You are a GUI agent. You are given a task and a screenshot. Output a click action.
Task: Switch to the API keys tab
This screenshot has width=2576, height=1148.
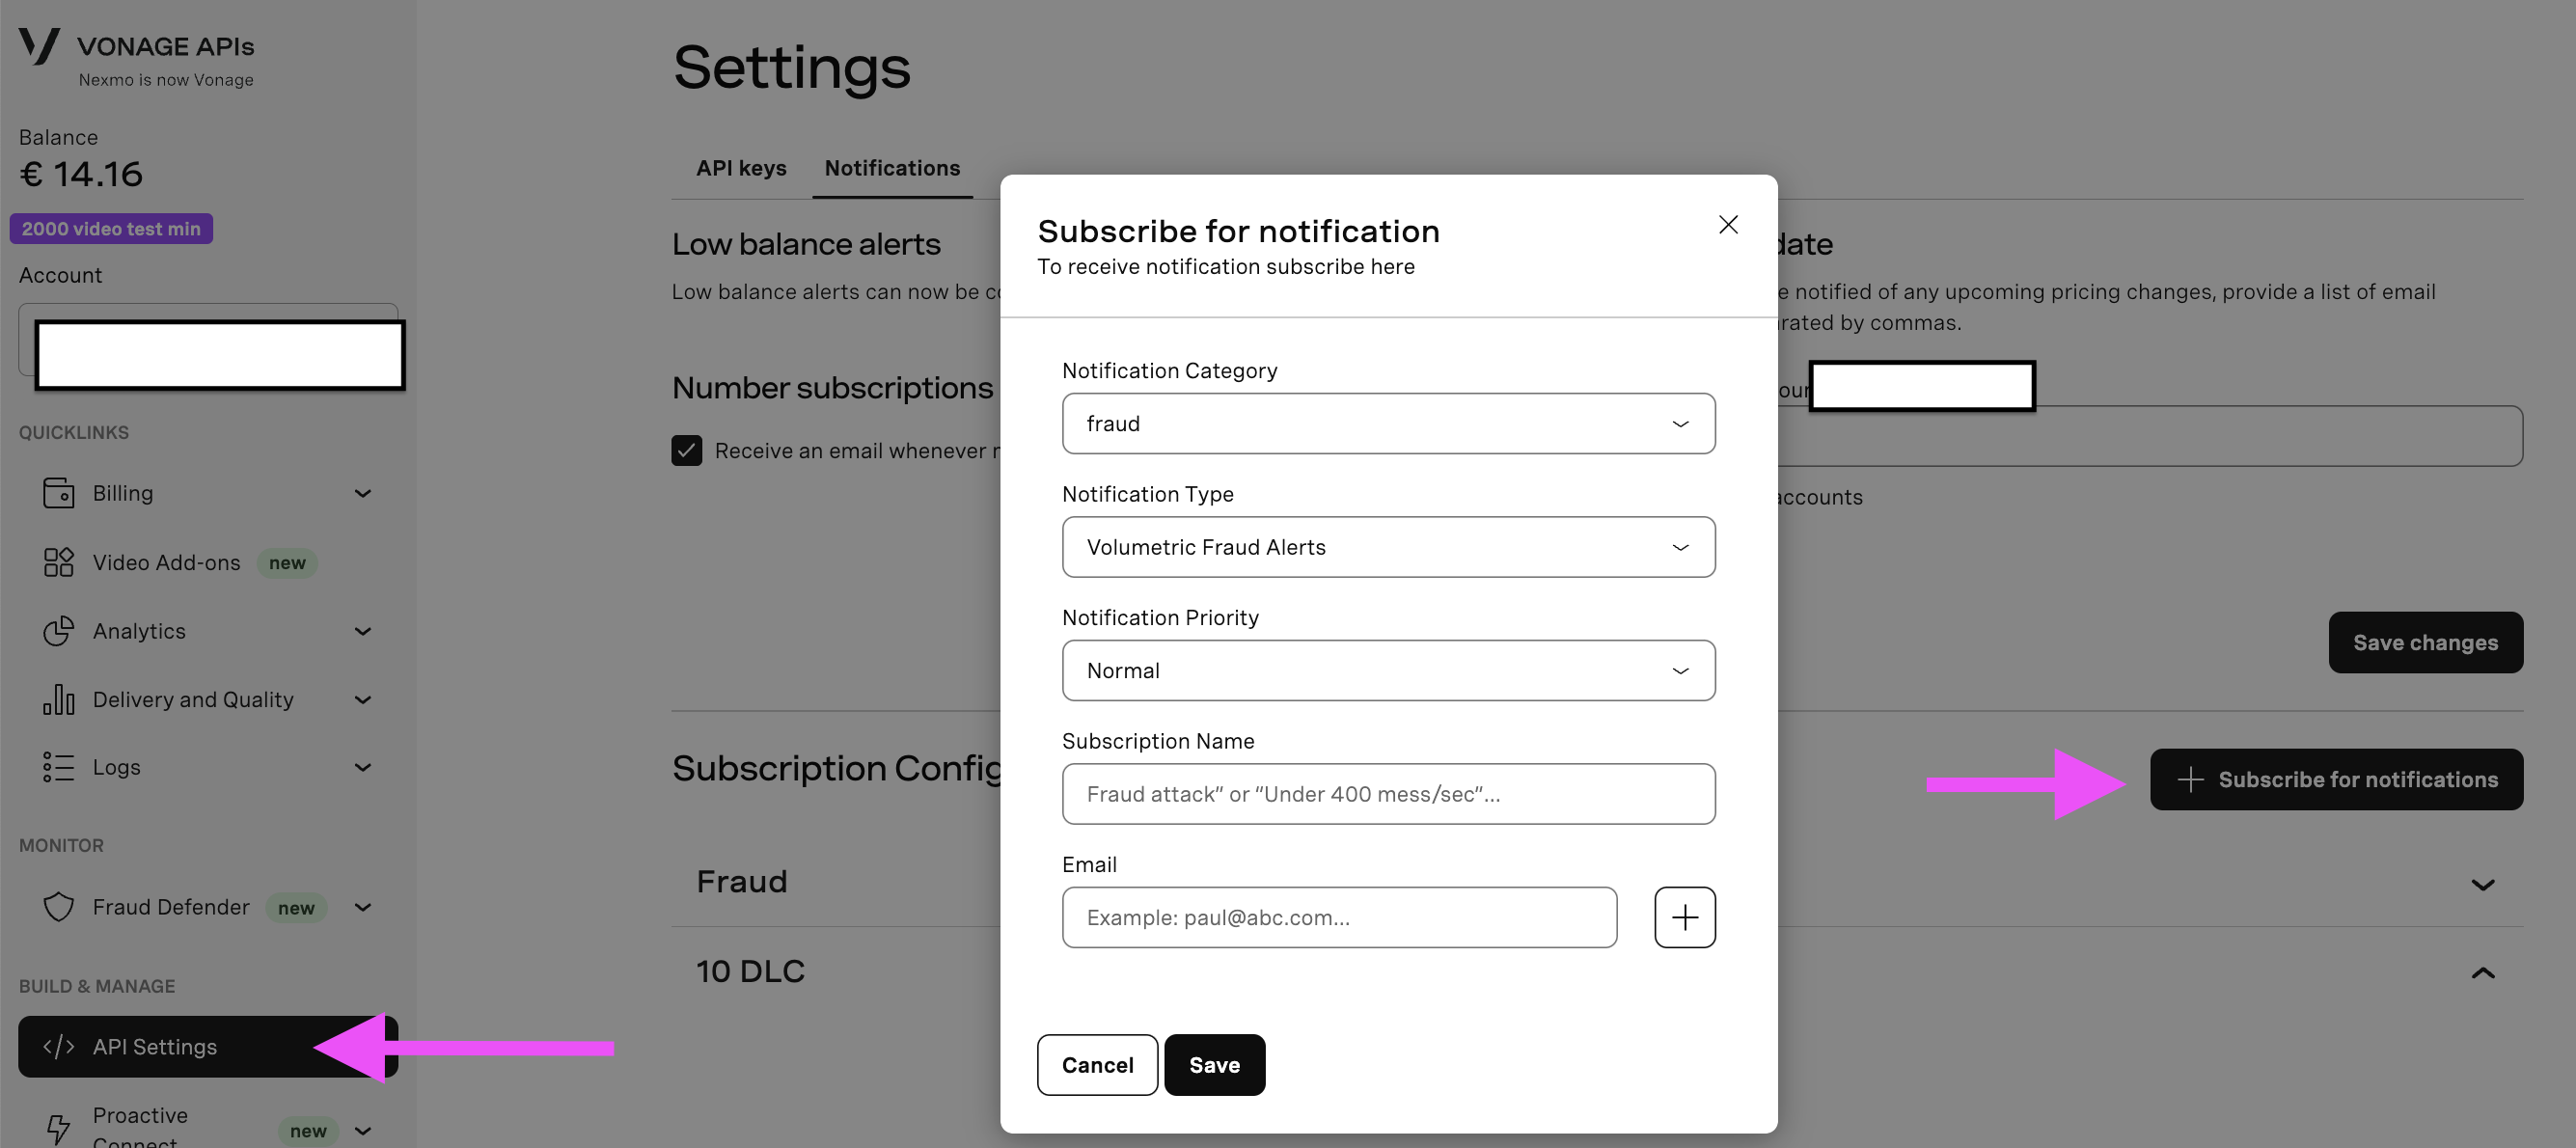pos(741,168)
